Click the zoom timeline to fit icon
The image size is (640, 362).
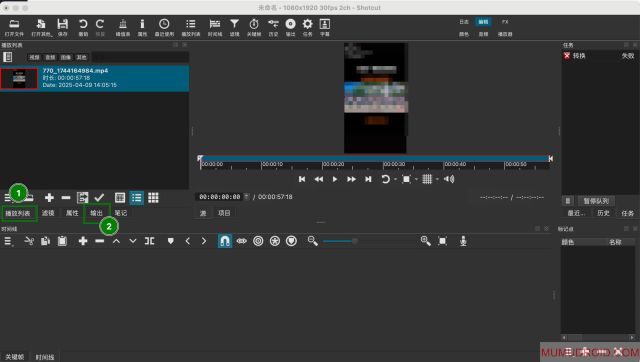[x=442, y=241]
